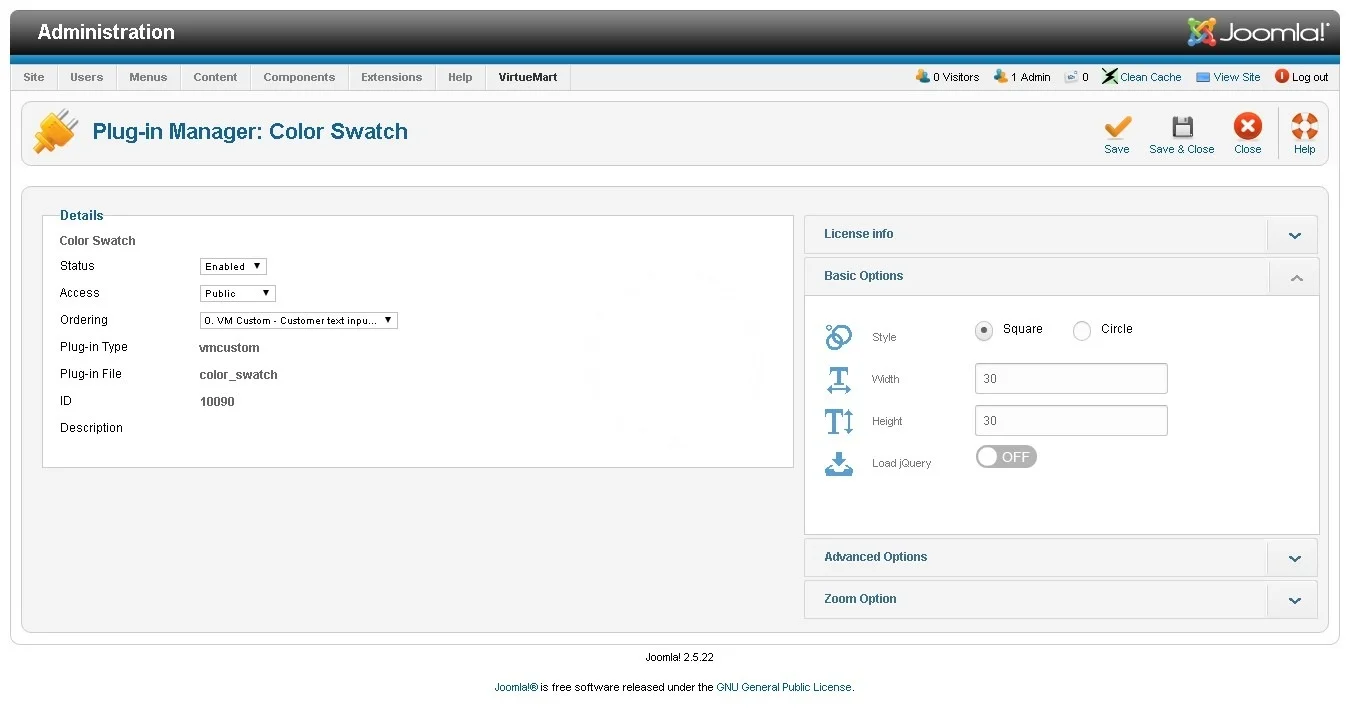
Task: Expand the Advanced Options panel chevron
Action: pos(1295,559)
